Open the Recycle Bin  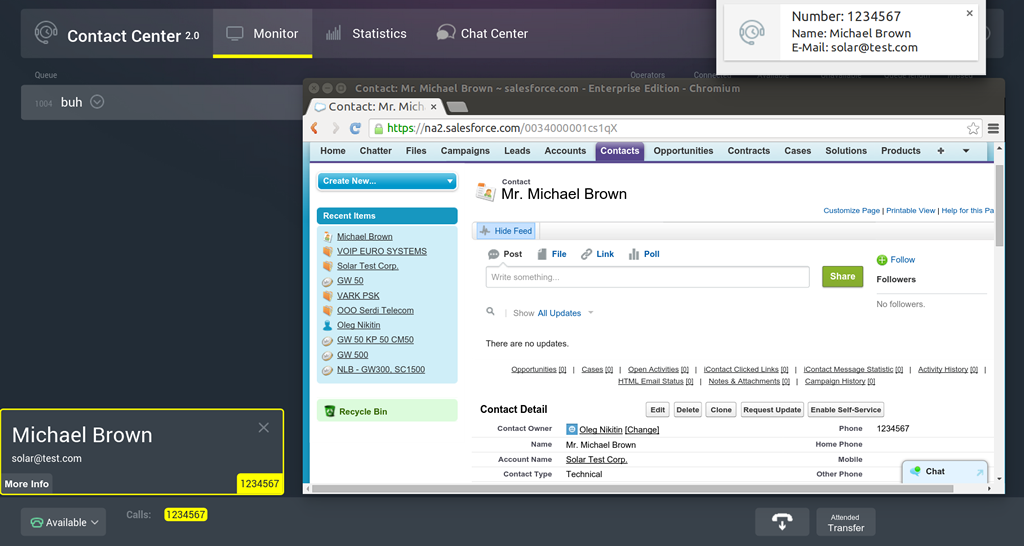(363, 411)
